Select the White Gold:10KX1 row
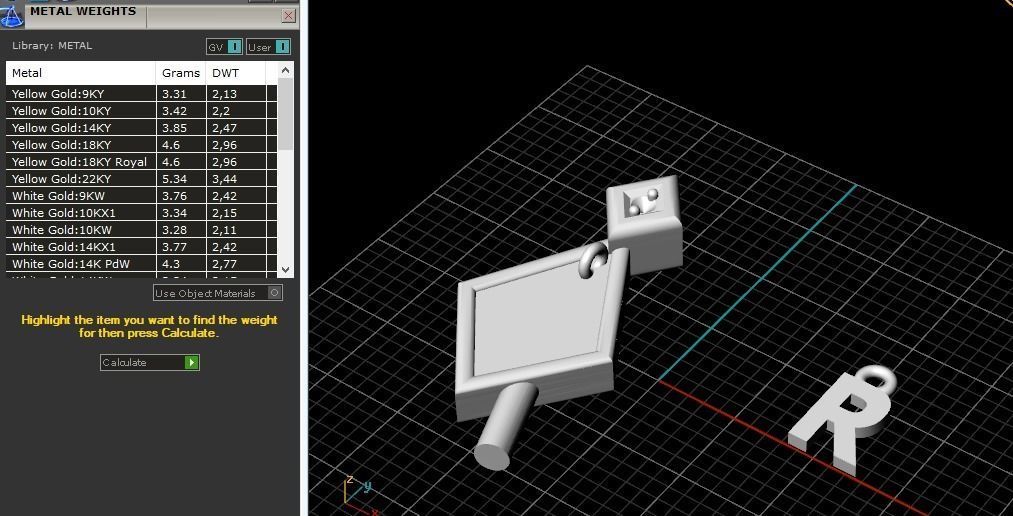This screenshot has width=1013, height=516. click(x=141, y=212)
